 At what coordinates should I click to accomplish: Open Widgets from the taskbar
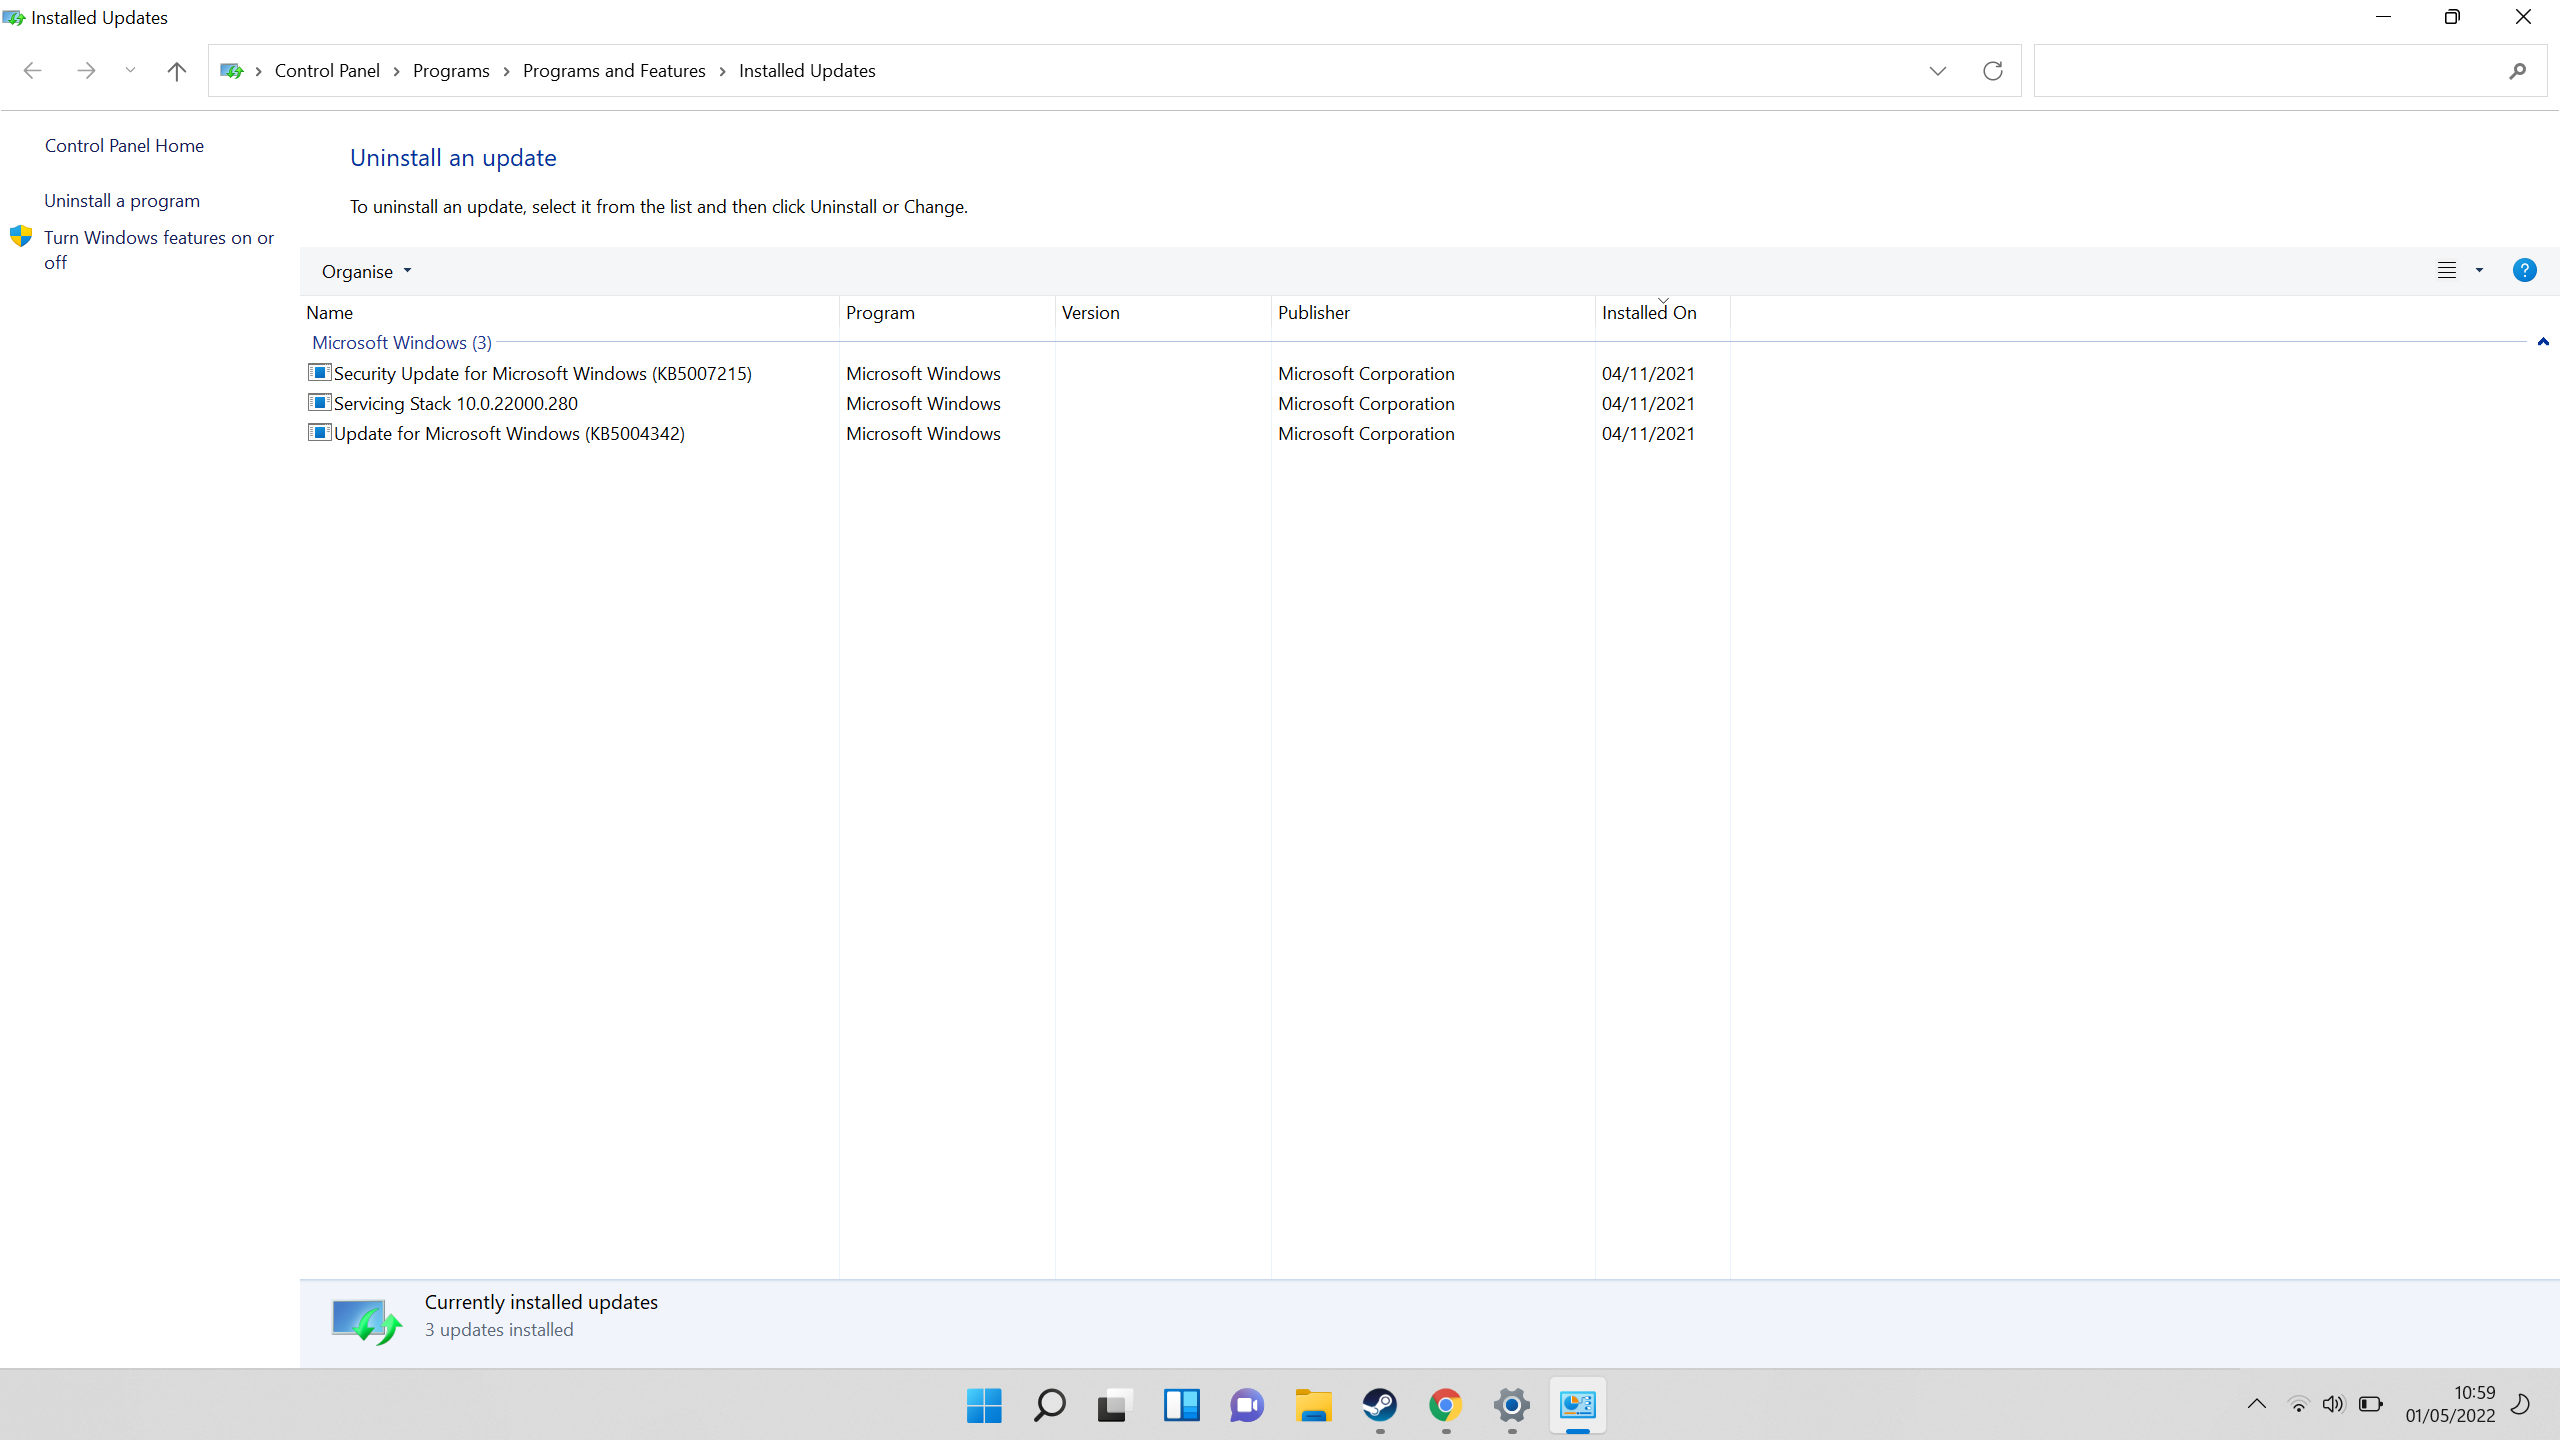(1181, 1406)
